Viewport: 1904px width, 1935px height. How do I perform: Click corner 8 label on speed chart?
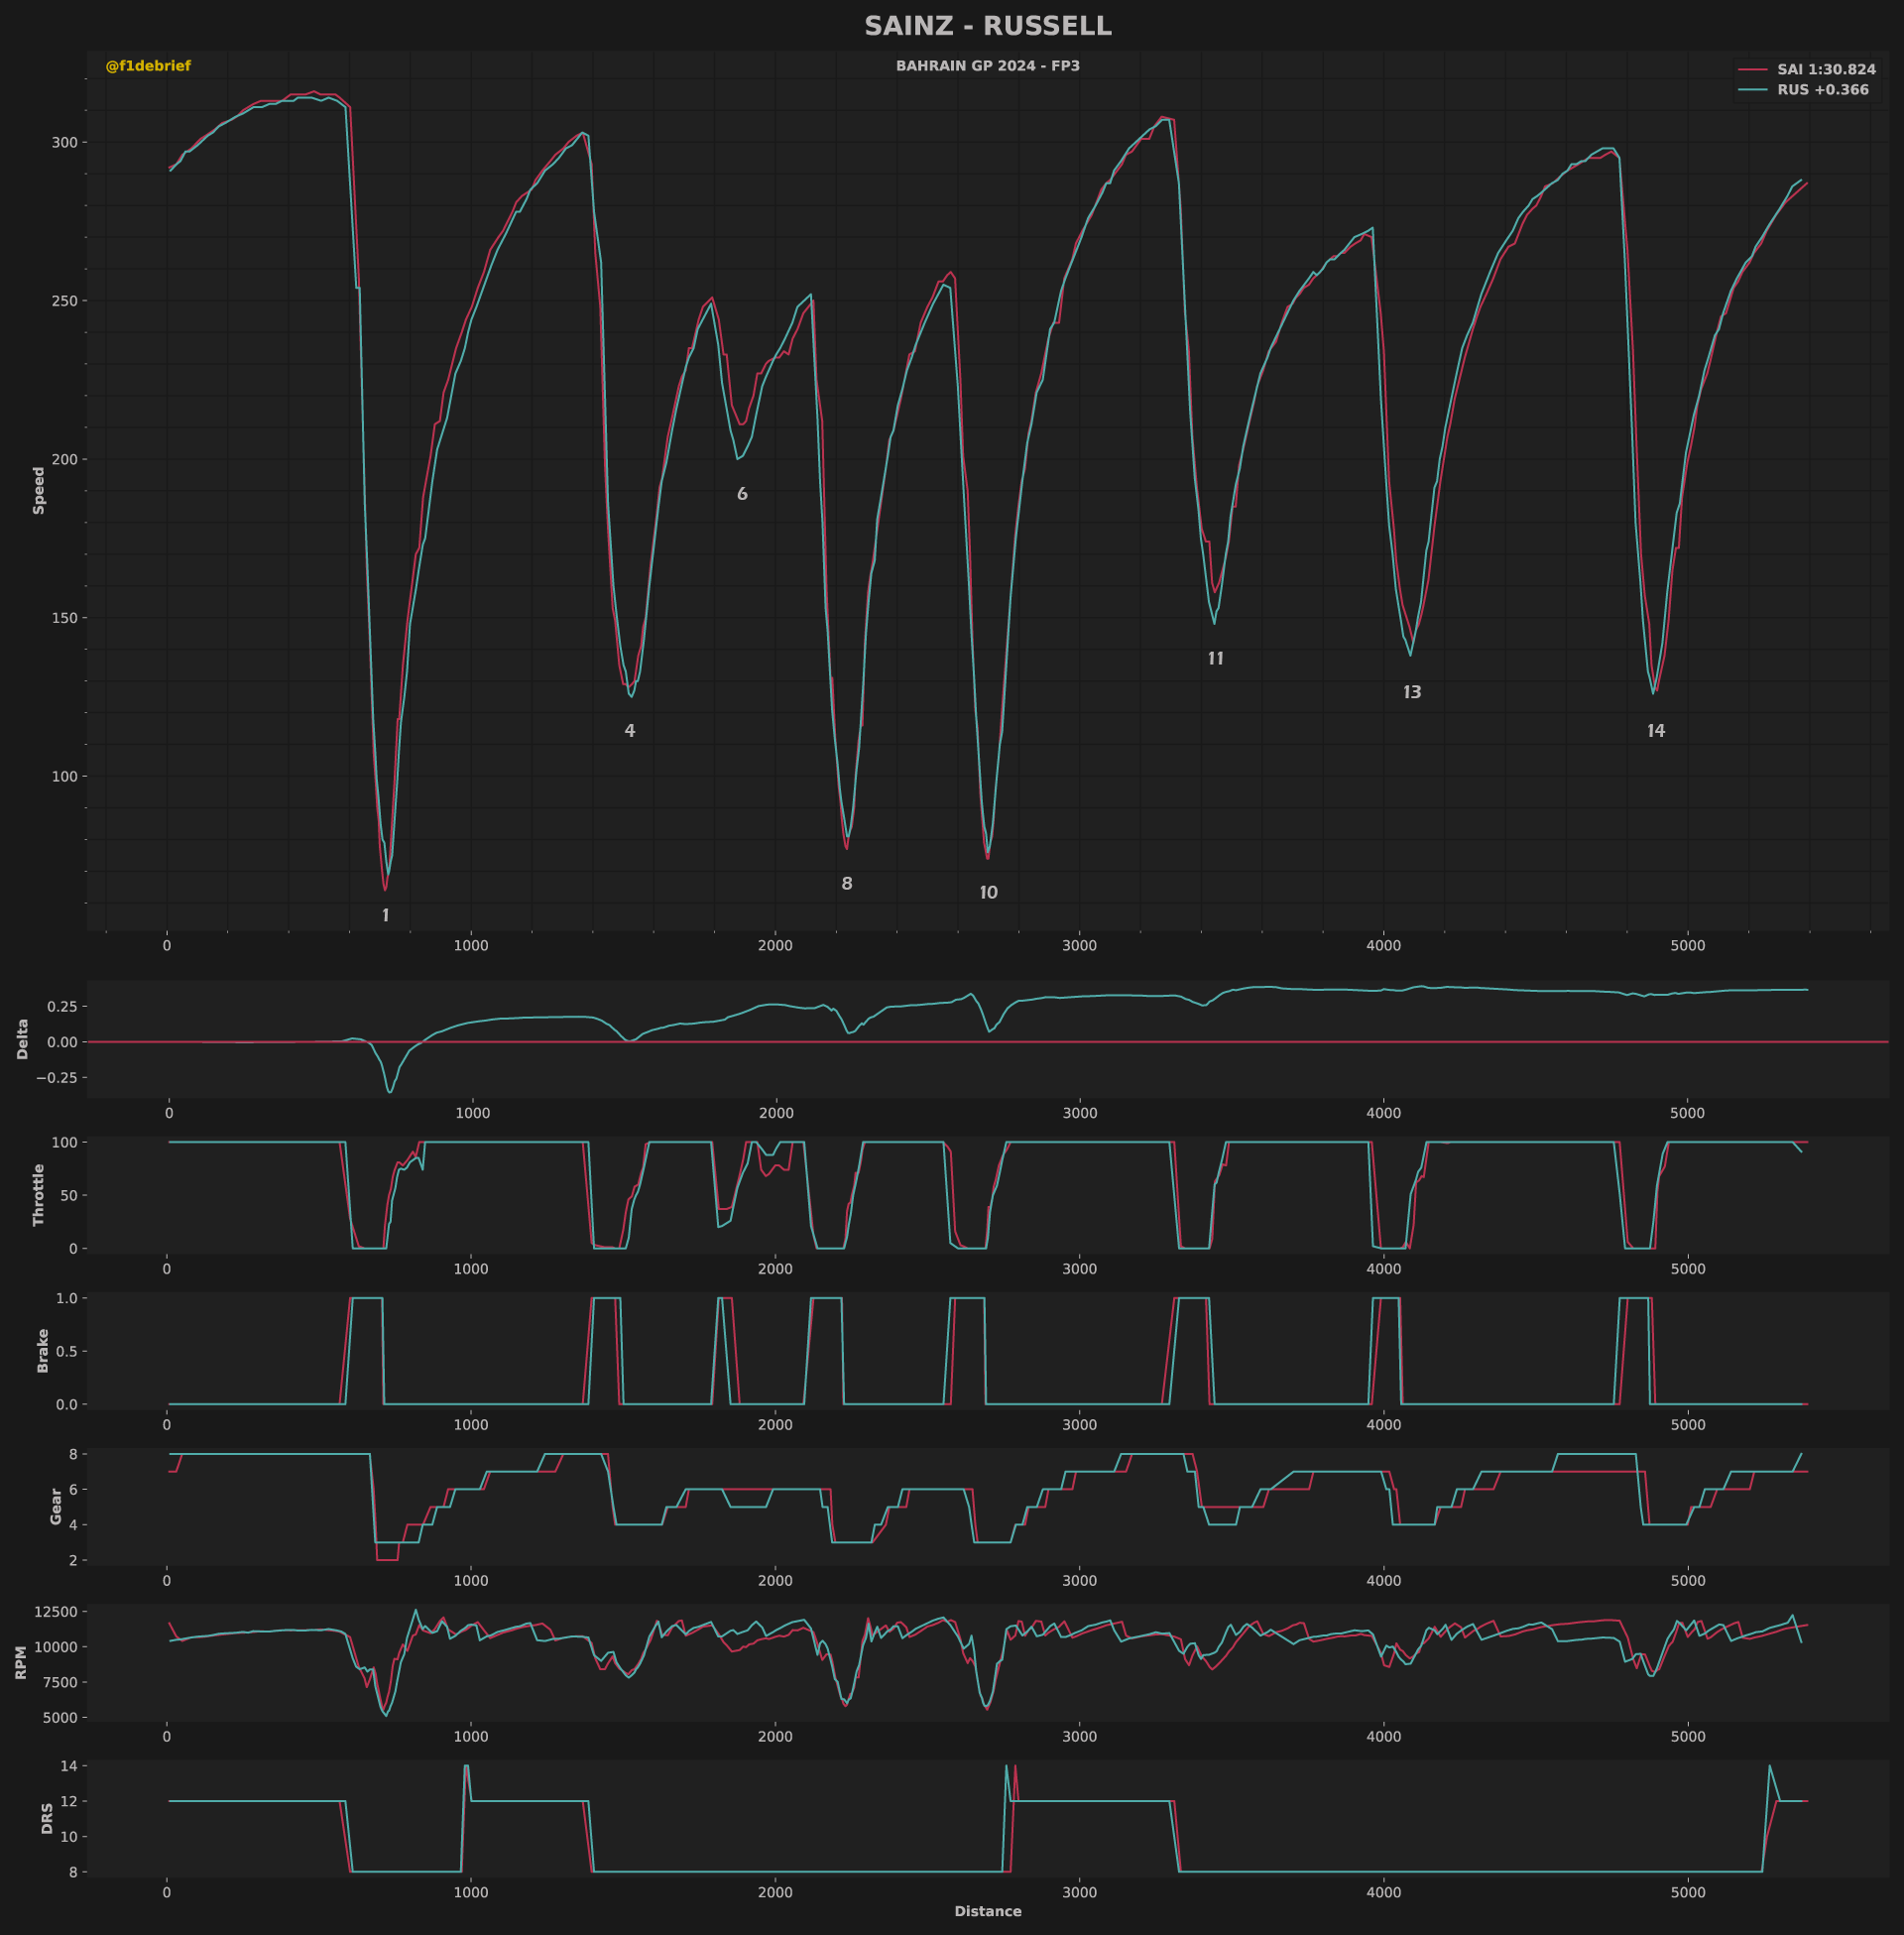click(847, 884)
